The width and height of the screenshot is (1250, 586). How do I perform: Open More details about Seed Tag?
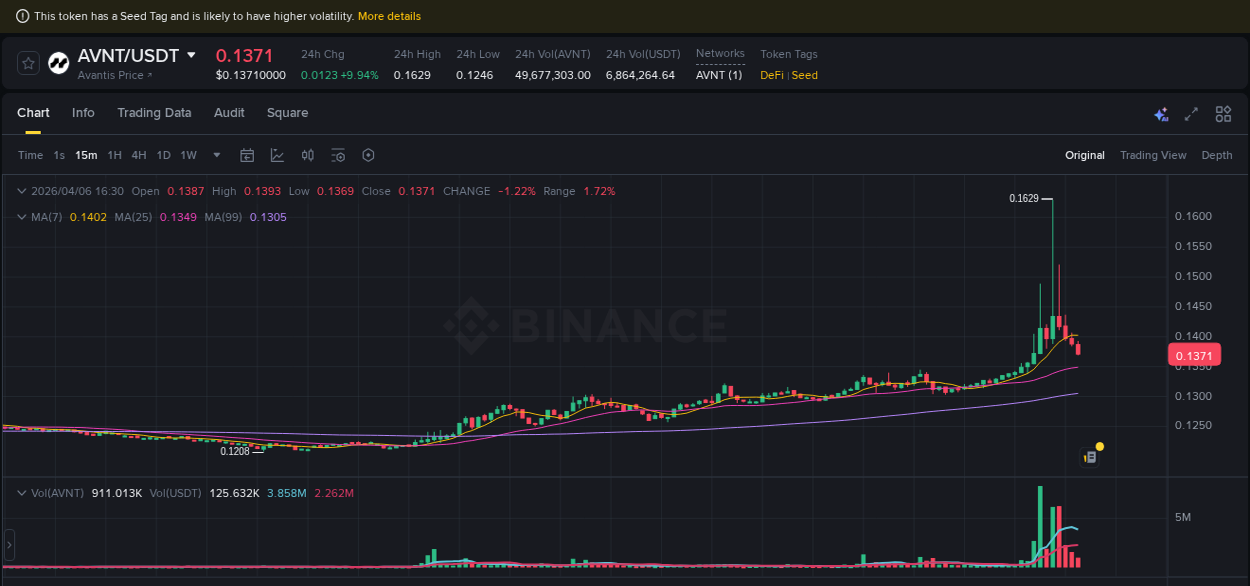(x=389, y=16)
